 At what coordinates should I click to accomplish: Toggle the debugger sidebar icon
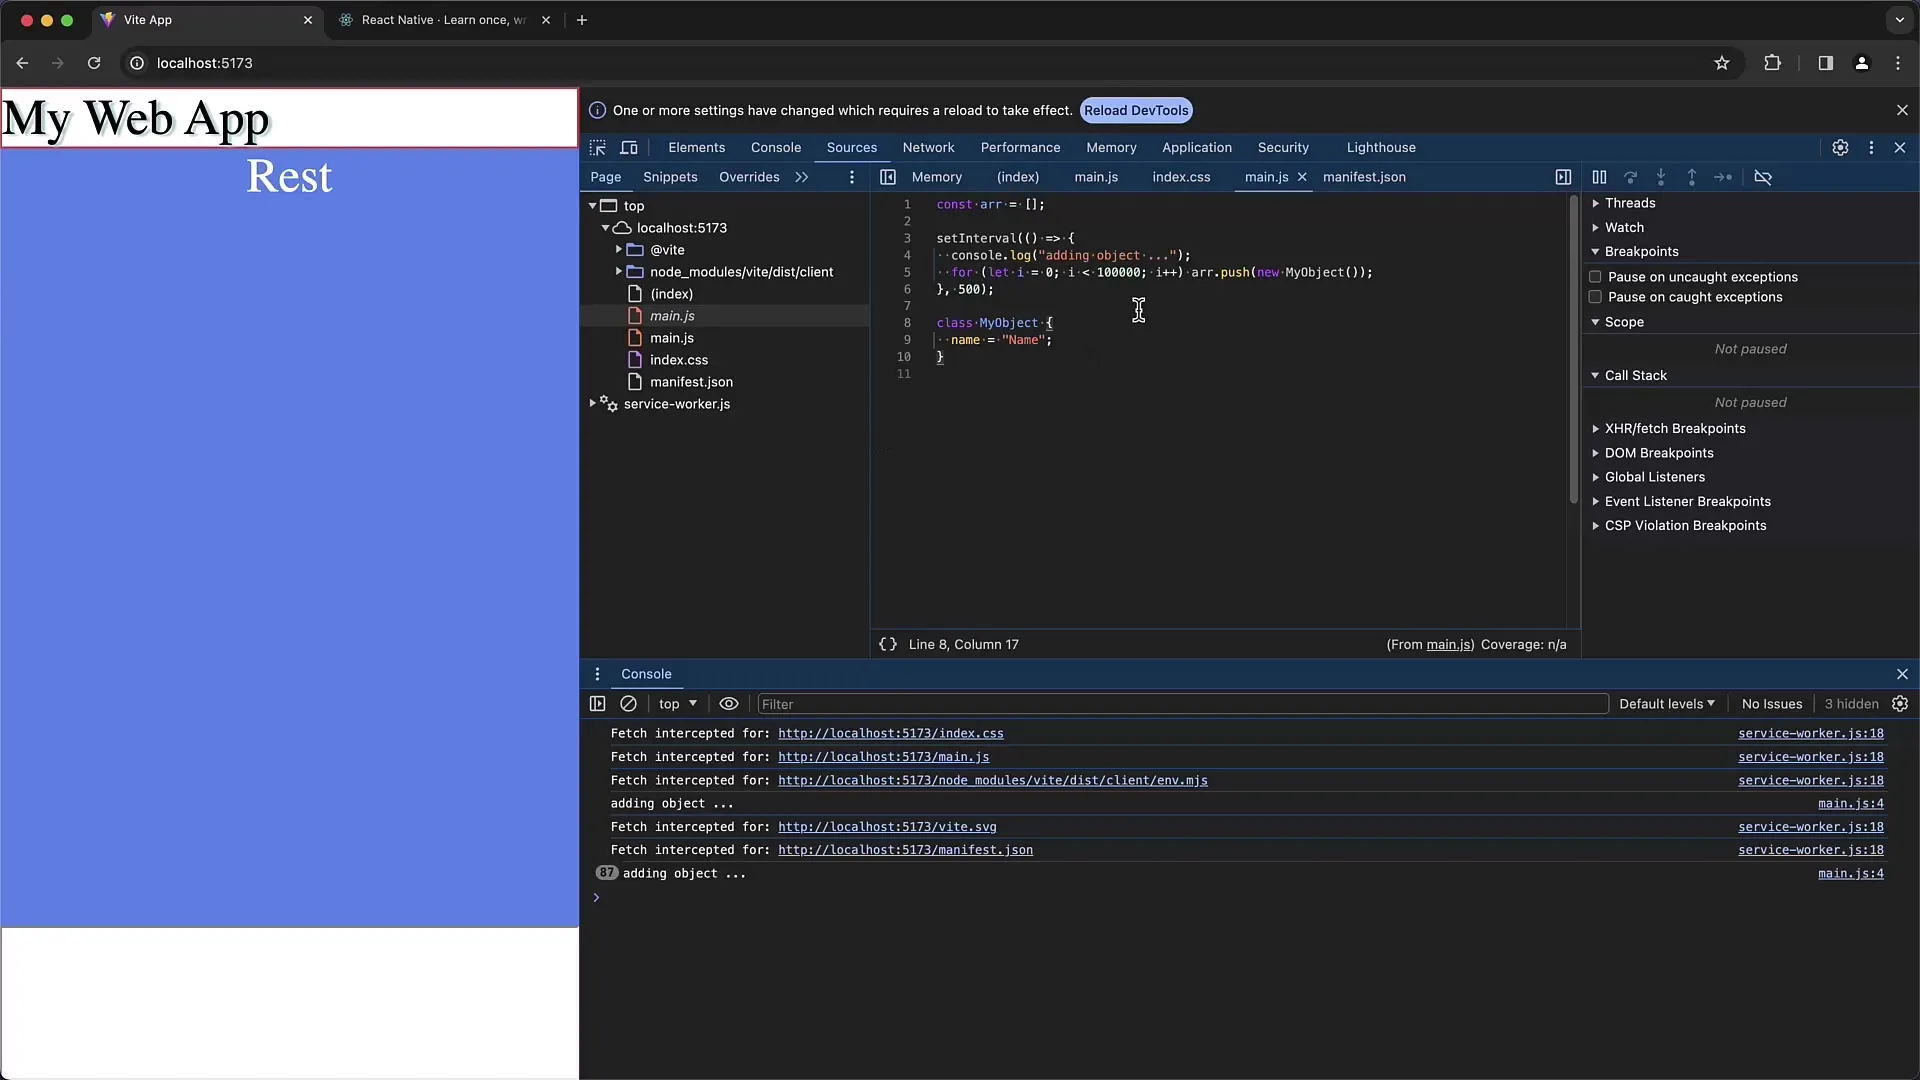pos(1563,177)
